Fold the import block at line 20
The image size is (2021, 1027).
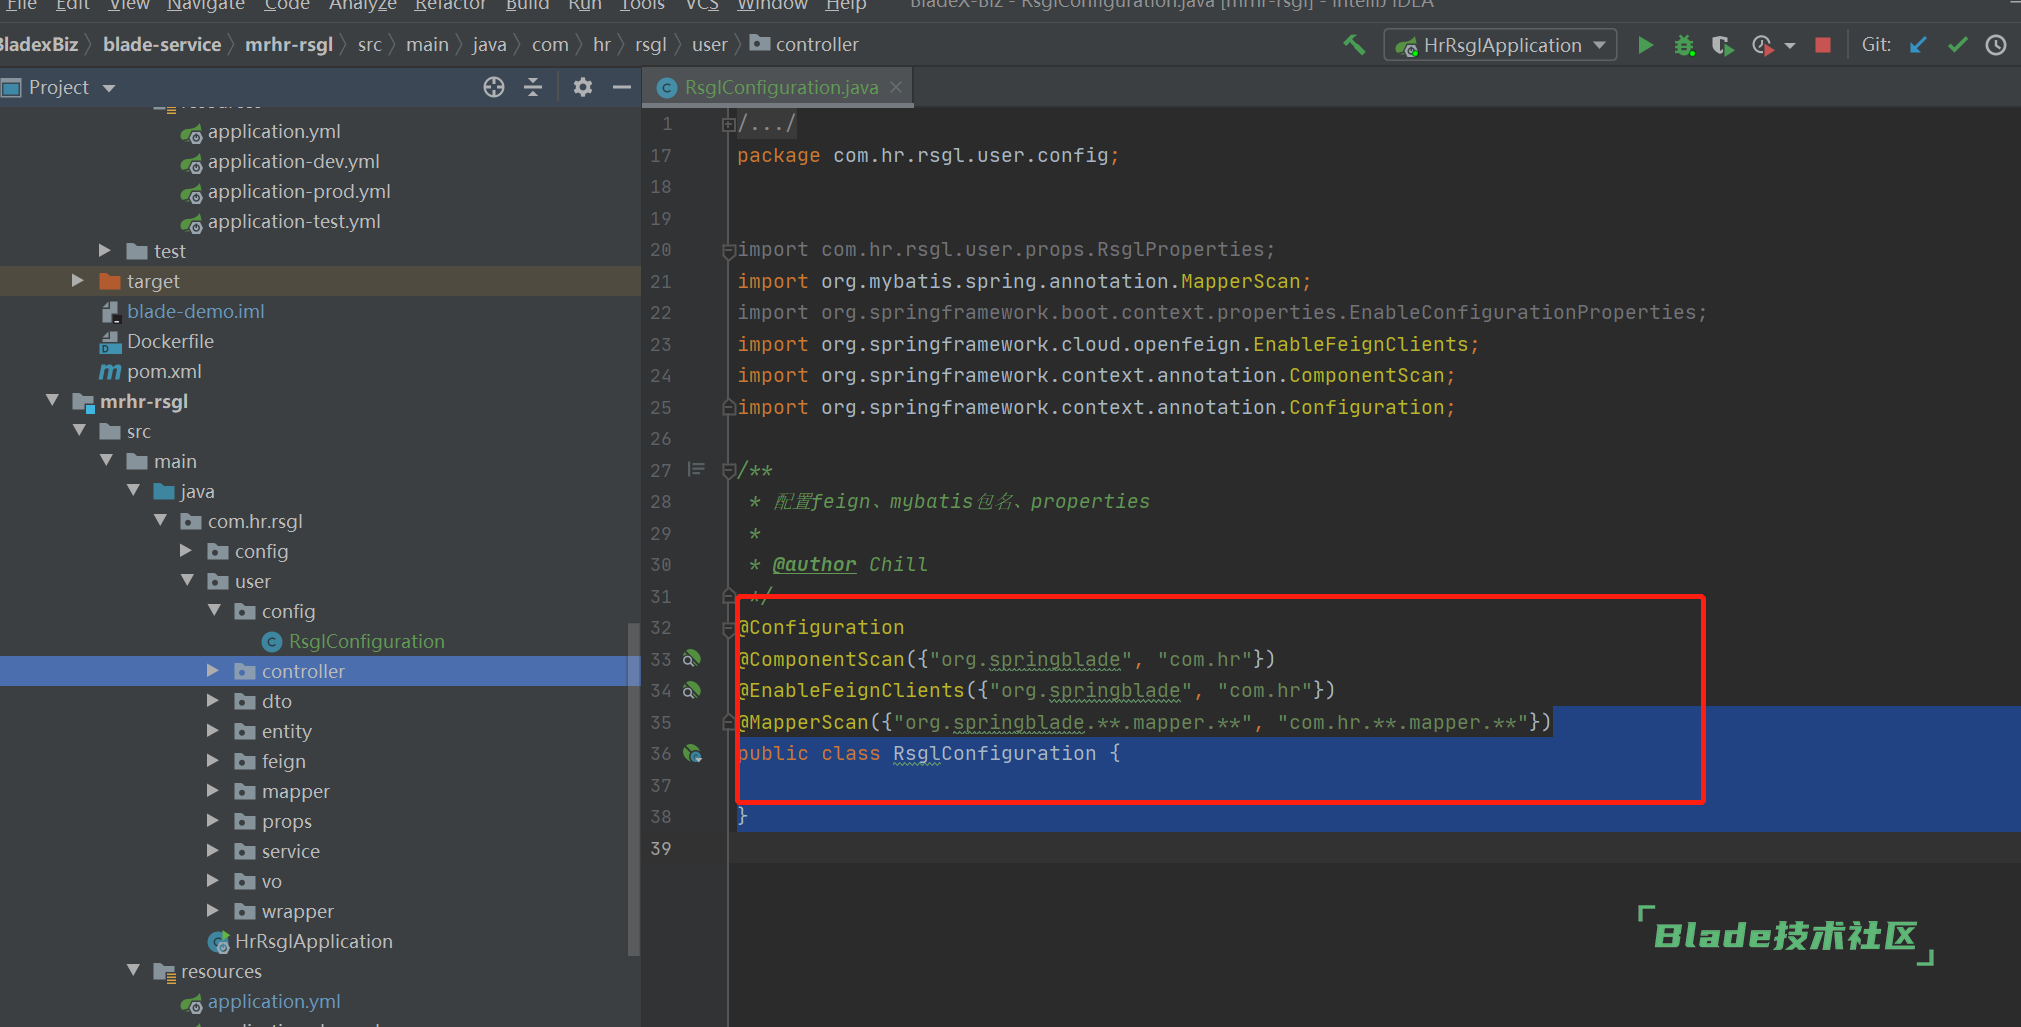point(728,250)
